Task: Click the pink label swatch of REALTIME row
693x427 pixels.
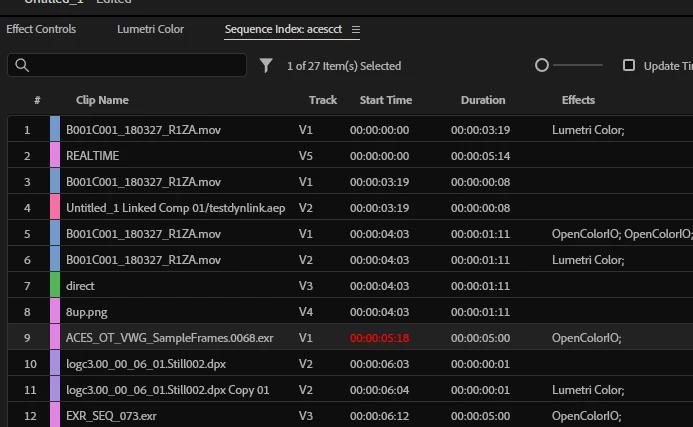Action: [x=55, y=155]
